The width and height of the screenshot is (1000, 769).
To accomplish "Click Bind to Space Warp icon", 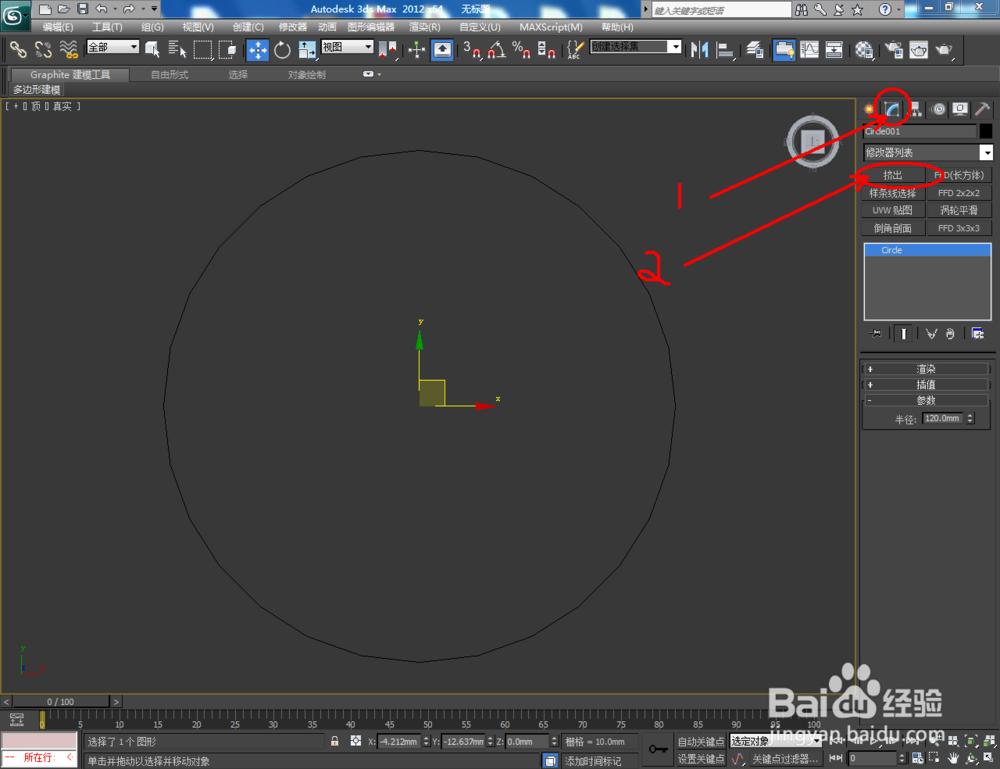I will pos(68,49).
